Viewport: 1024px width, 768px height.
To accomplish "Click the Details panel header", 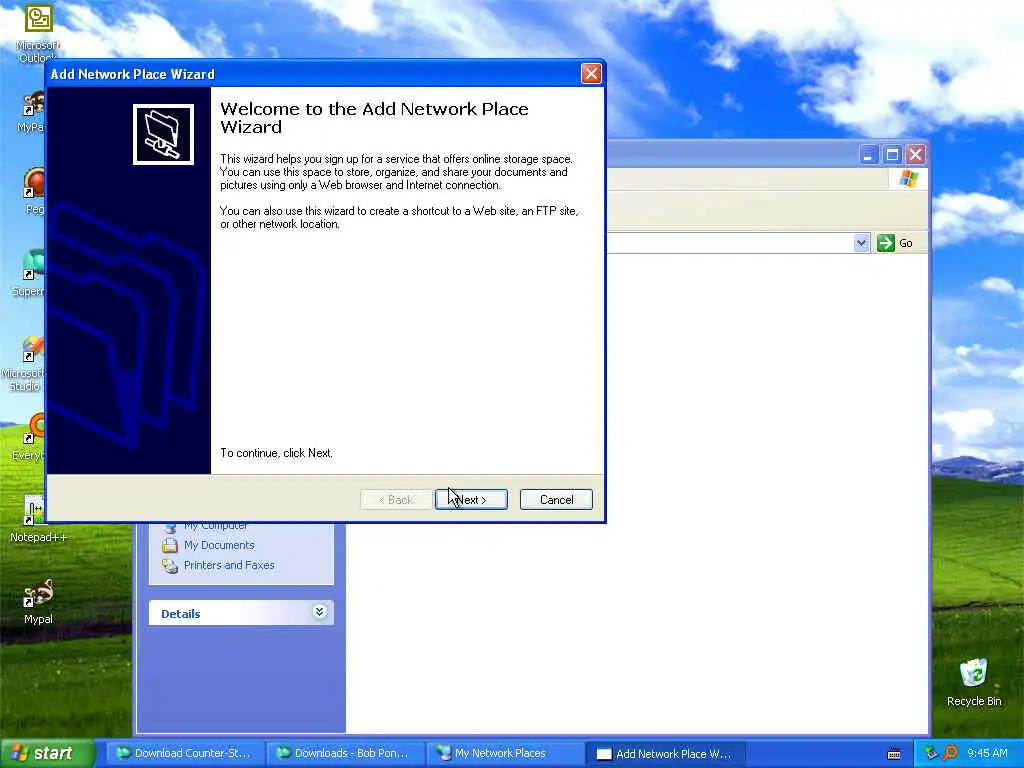I will [x=241, y=613].
